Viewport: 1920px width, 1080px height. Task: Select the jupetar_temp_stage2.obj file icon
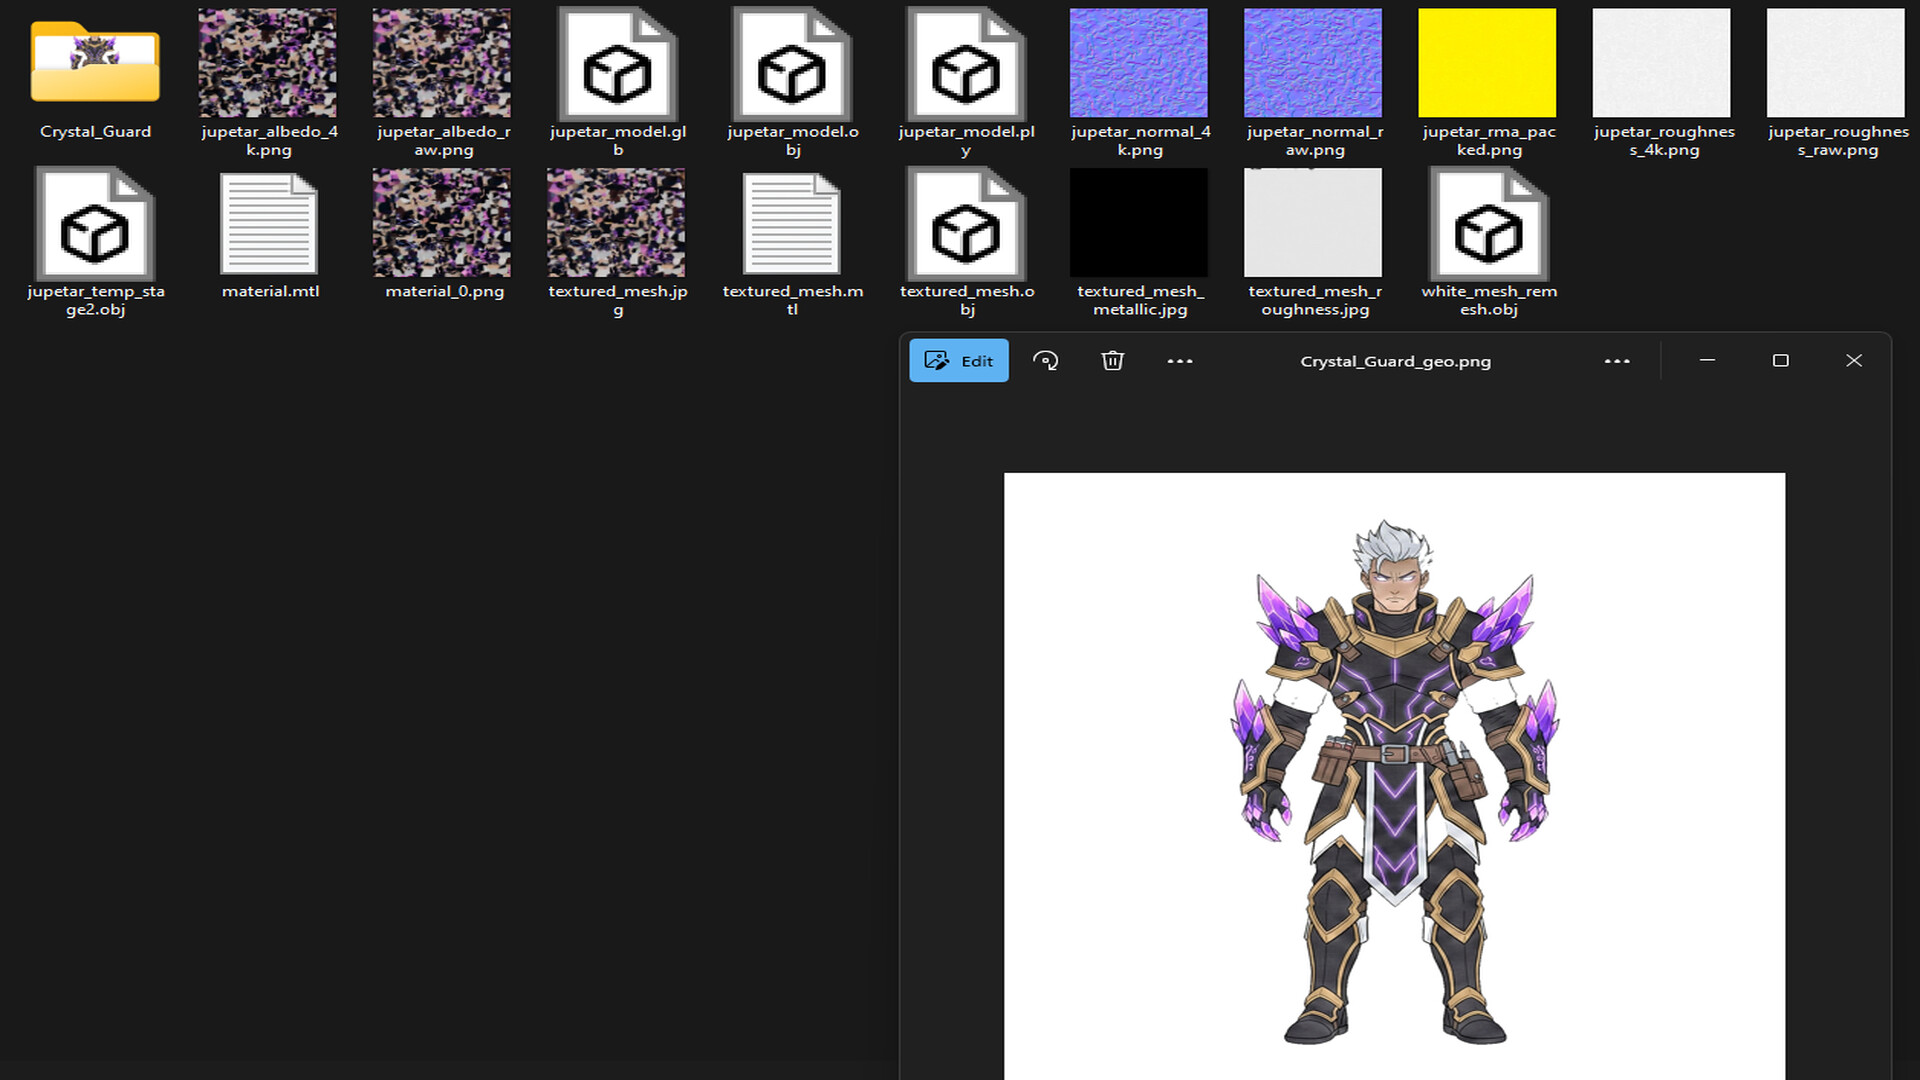click(x=95, y=223)
